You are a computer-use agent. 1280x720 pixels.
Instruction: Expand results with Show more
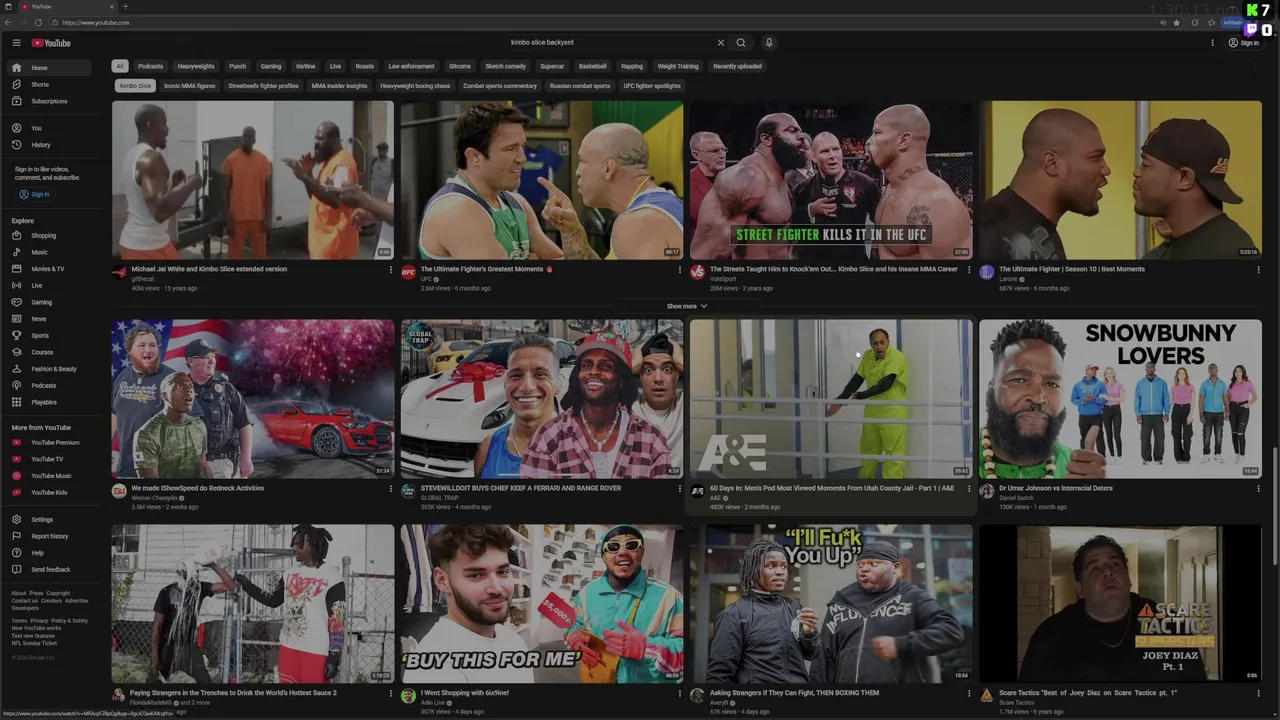coord(686,306)
